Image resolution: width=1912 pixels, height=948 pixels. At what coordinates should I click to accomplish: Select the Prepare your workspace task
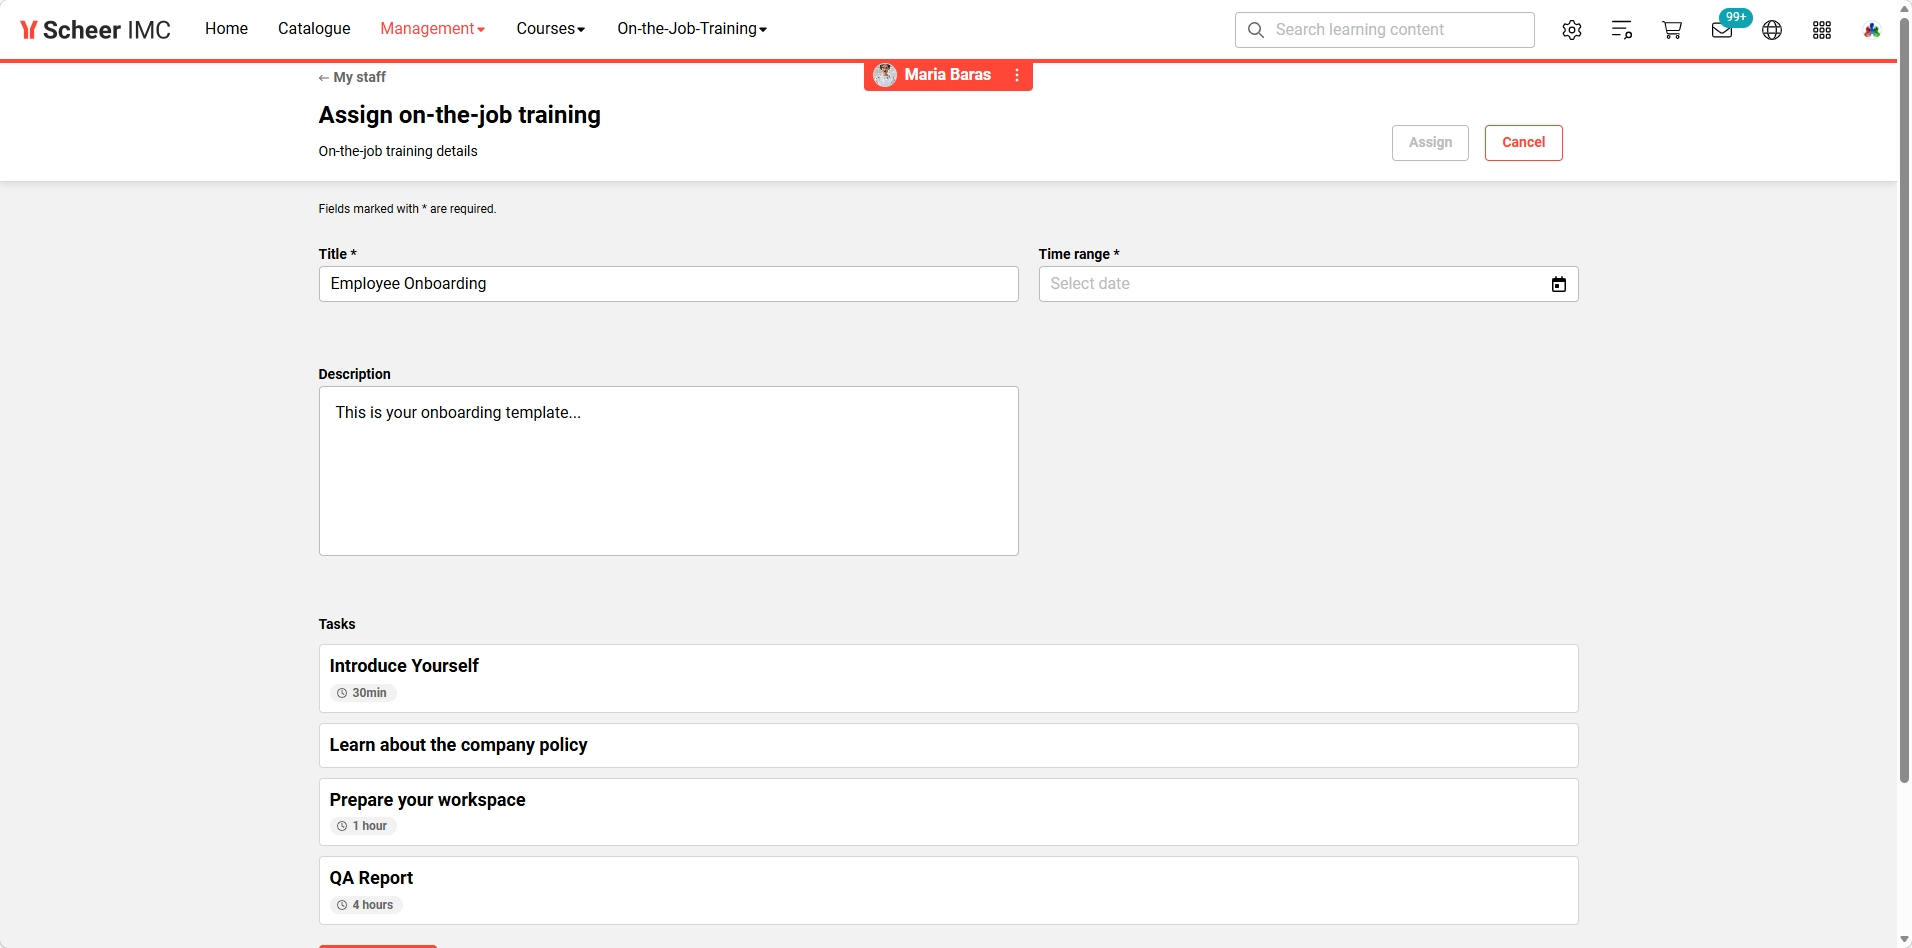948,812
